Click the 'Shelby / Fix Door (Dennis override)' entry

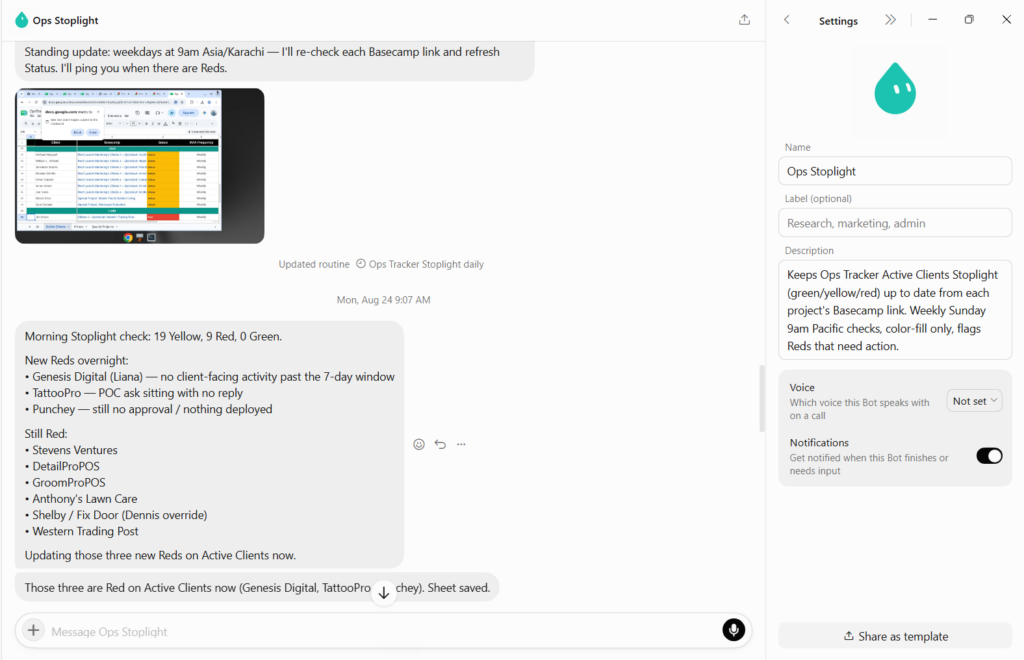pyautogui.click(x=120, y=515)
